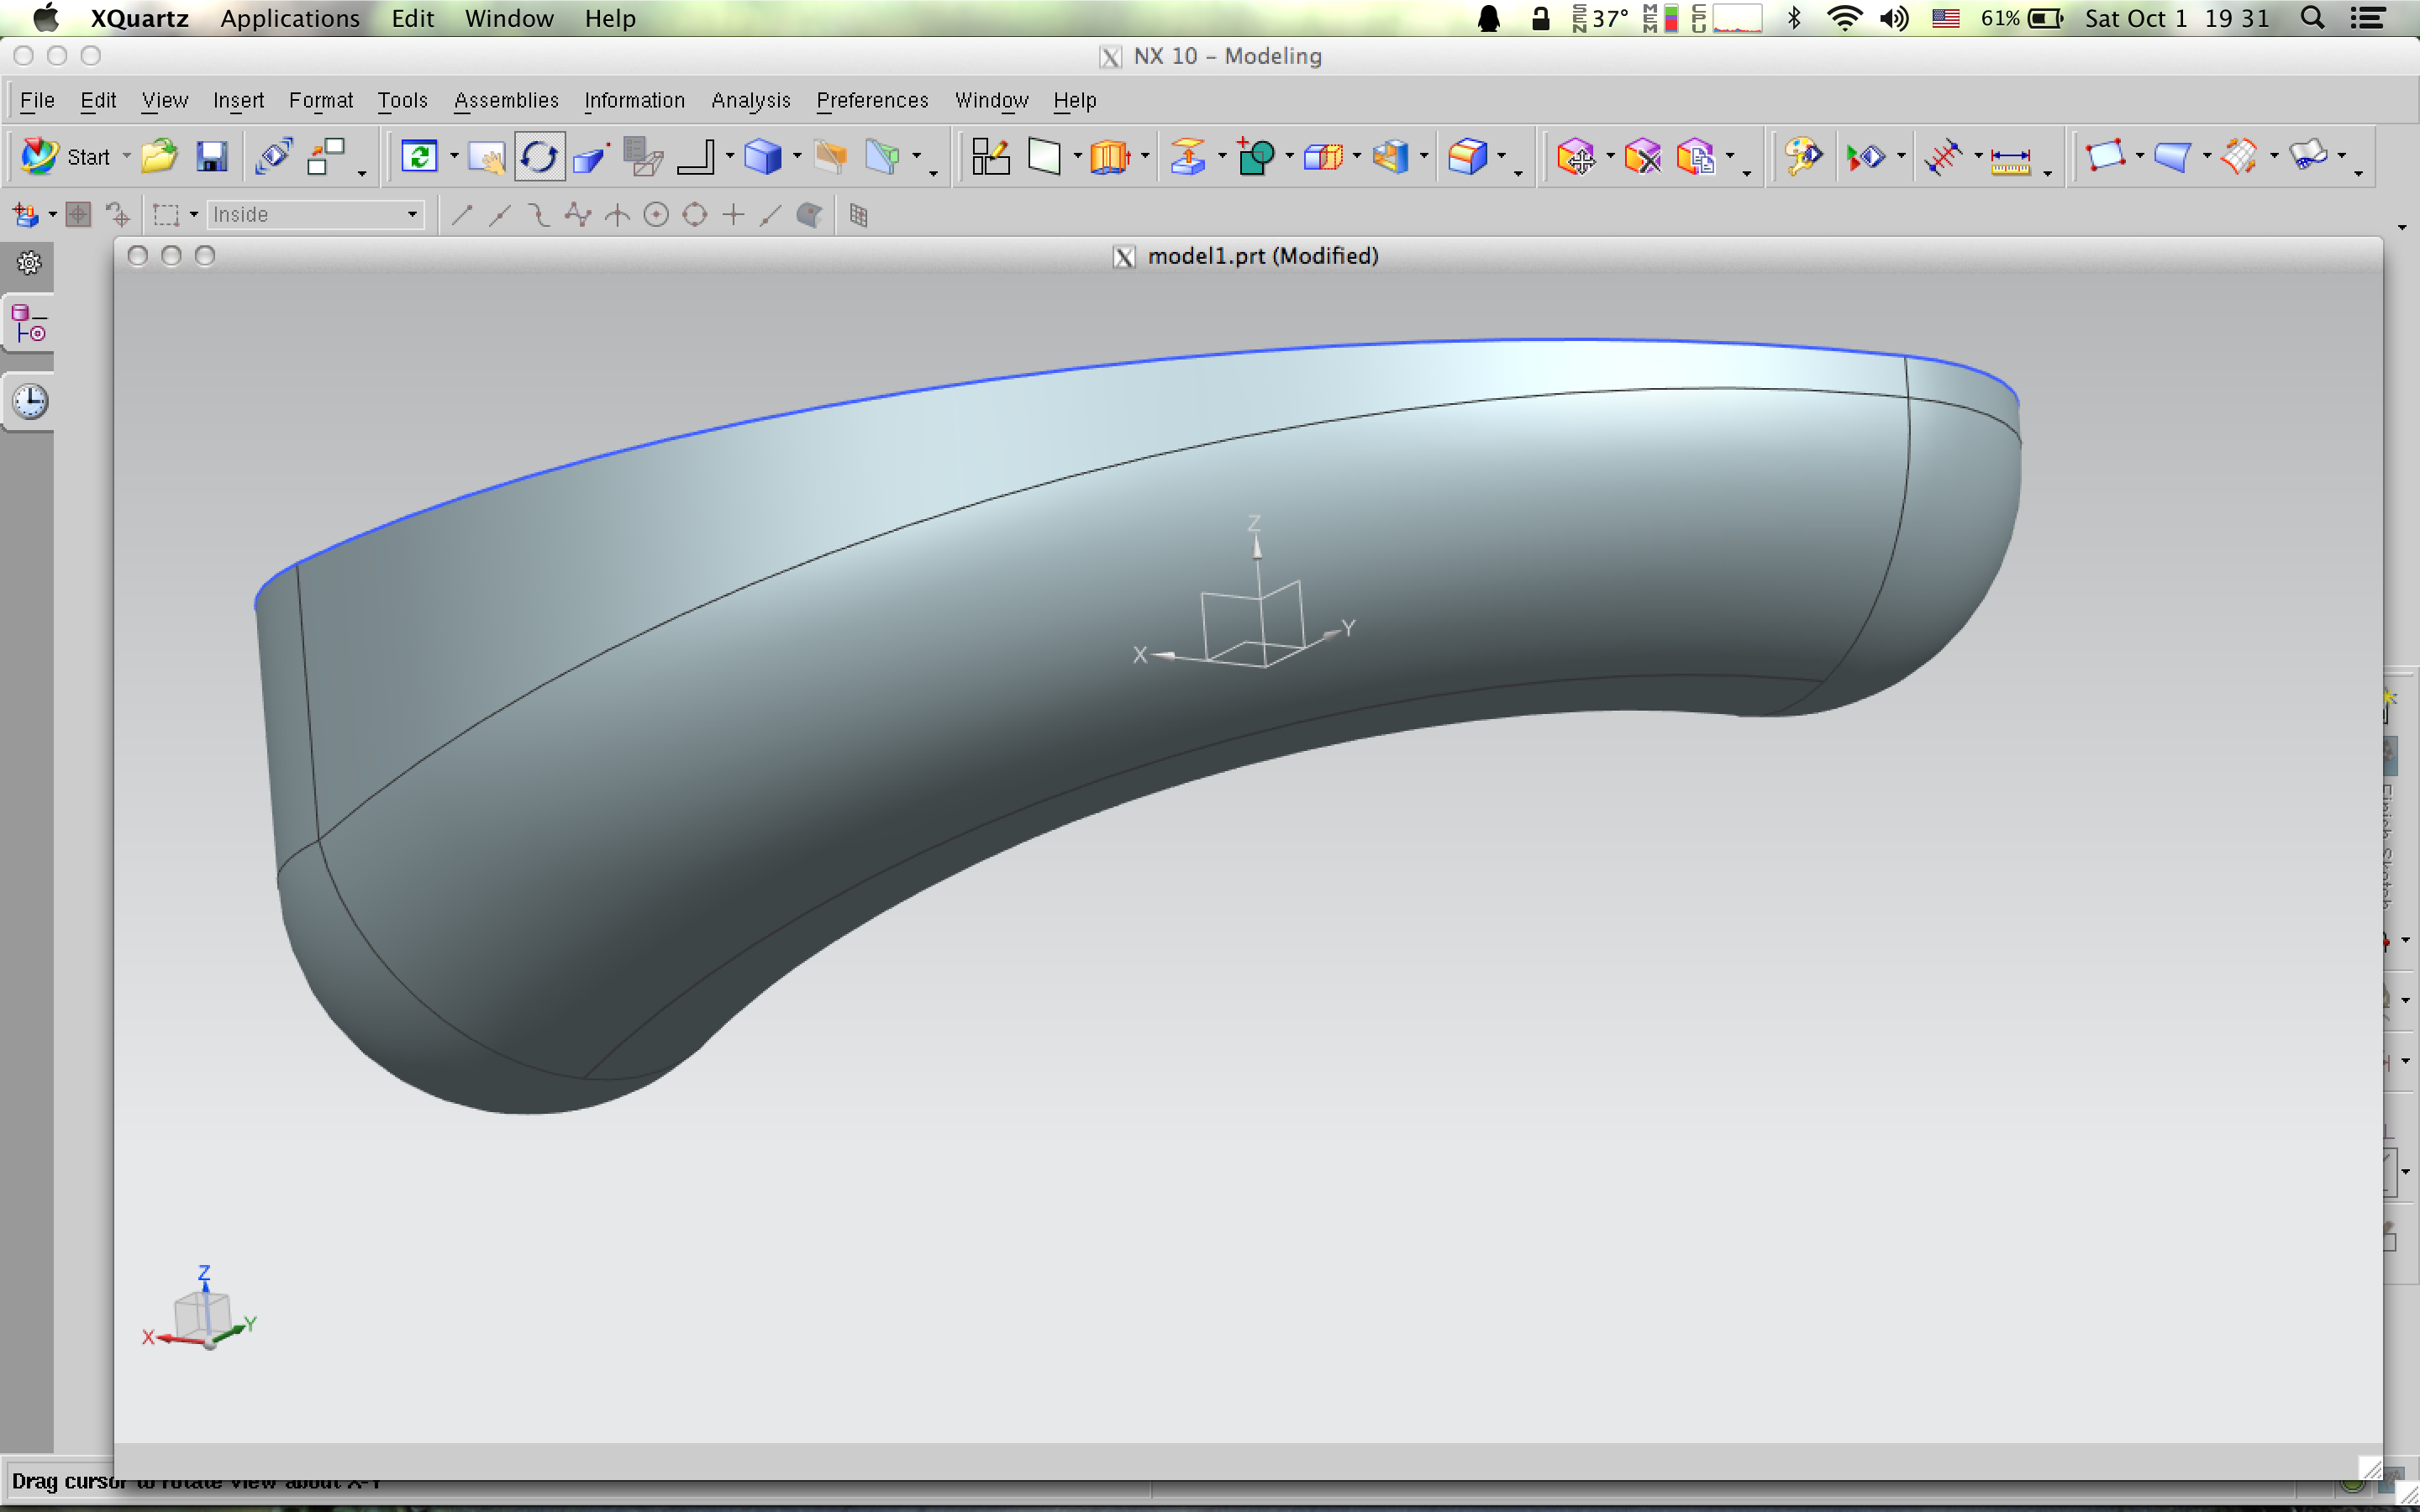Toggle Point on Face snap

[809, 215]
